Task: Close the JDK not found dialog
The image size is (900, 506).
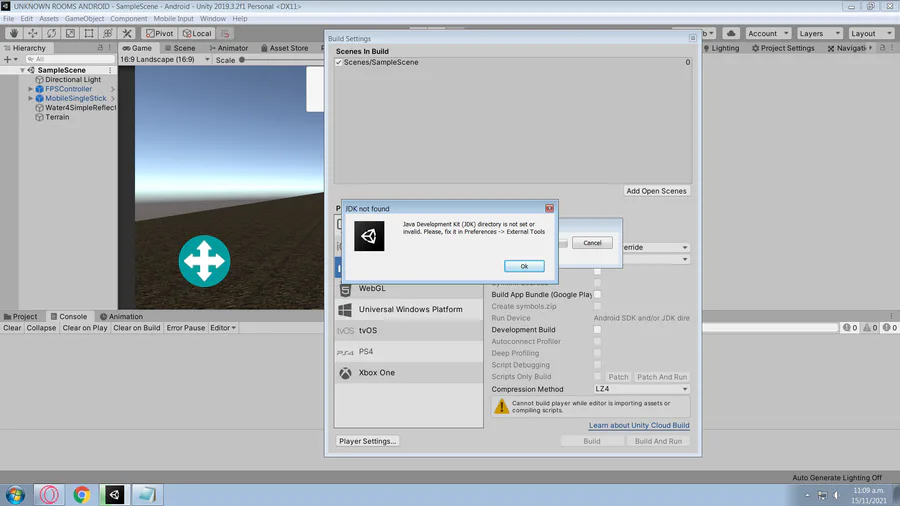Action: (x=549, y=208)
